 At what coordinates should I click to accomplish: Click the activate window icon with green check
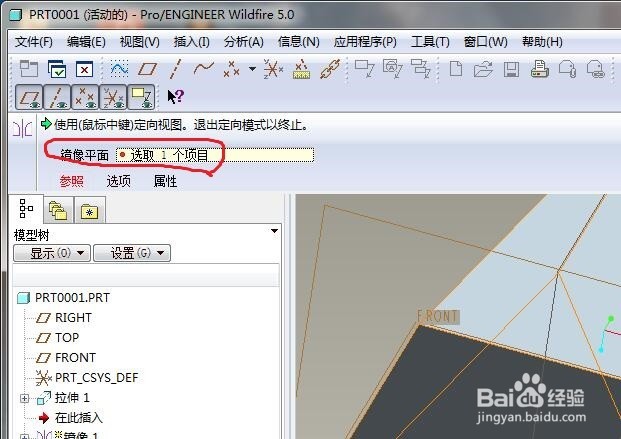click(57, 69)
